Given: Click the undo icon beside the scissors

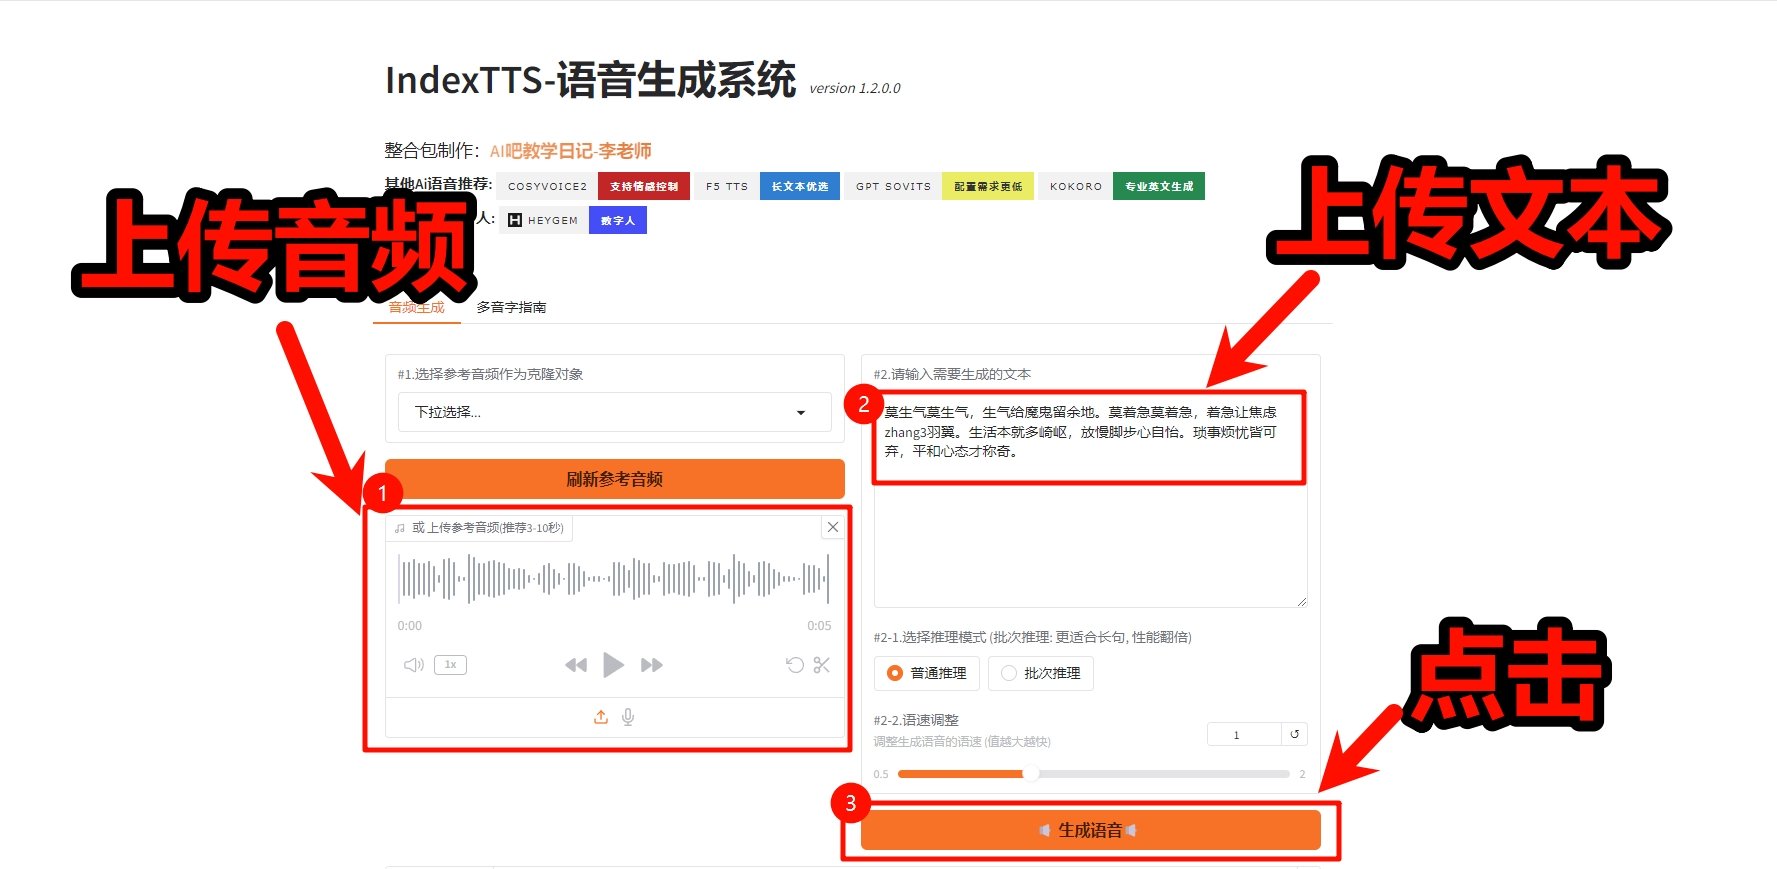Looking at the screenshot, I should click(x=795, y=665).
